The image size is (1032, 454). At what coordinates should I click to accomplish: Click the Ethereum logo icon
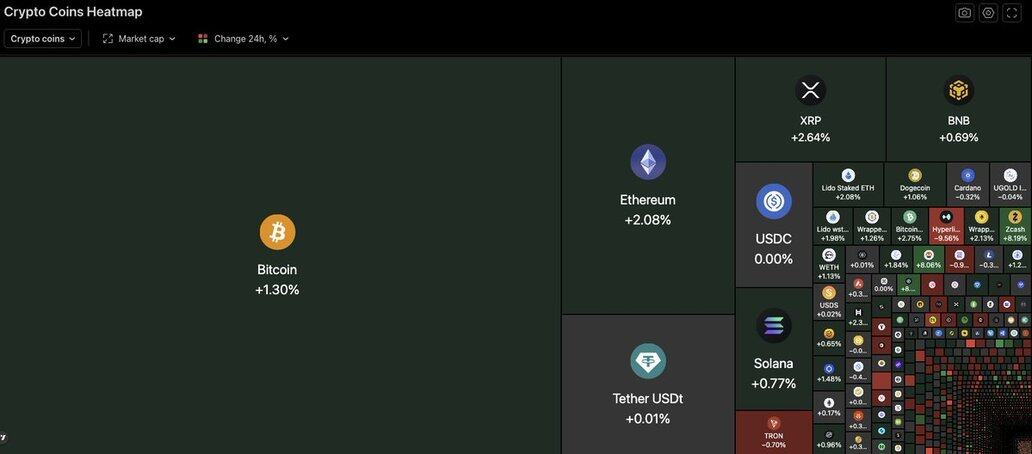(648, 162)
